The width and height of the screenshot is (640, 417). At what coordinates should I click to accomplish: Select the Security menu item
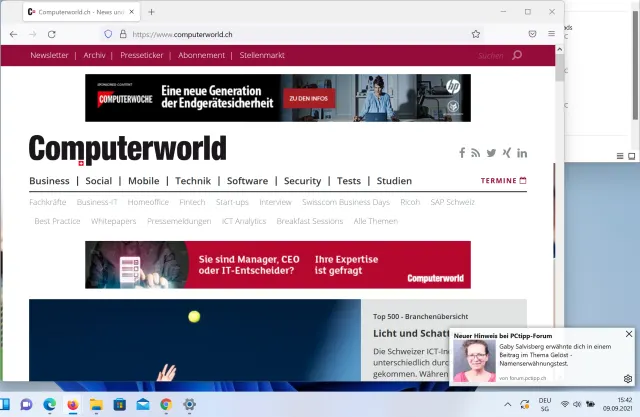[302, 181]
